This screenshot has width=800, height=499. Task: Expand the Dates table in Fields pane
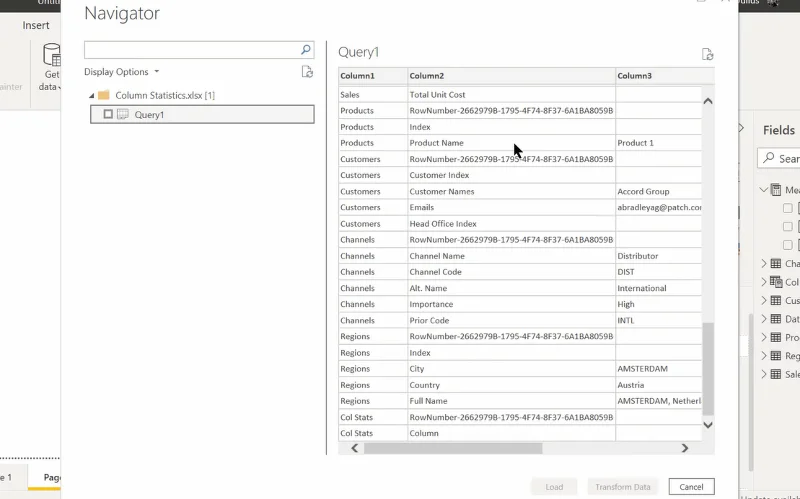point(764,319)
